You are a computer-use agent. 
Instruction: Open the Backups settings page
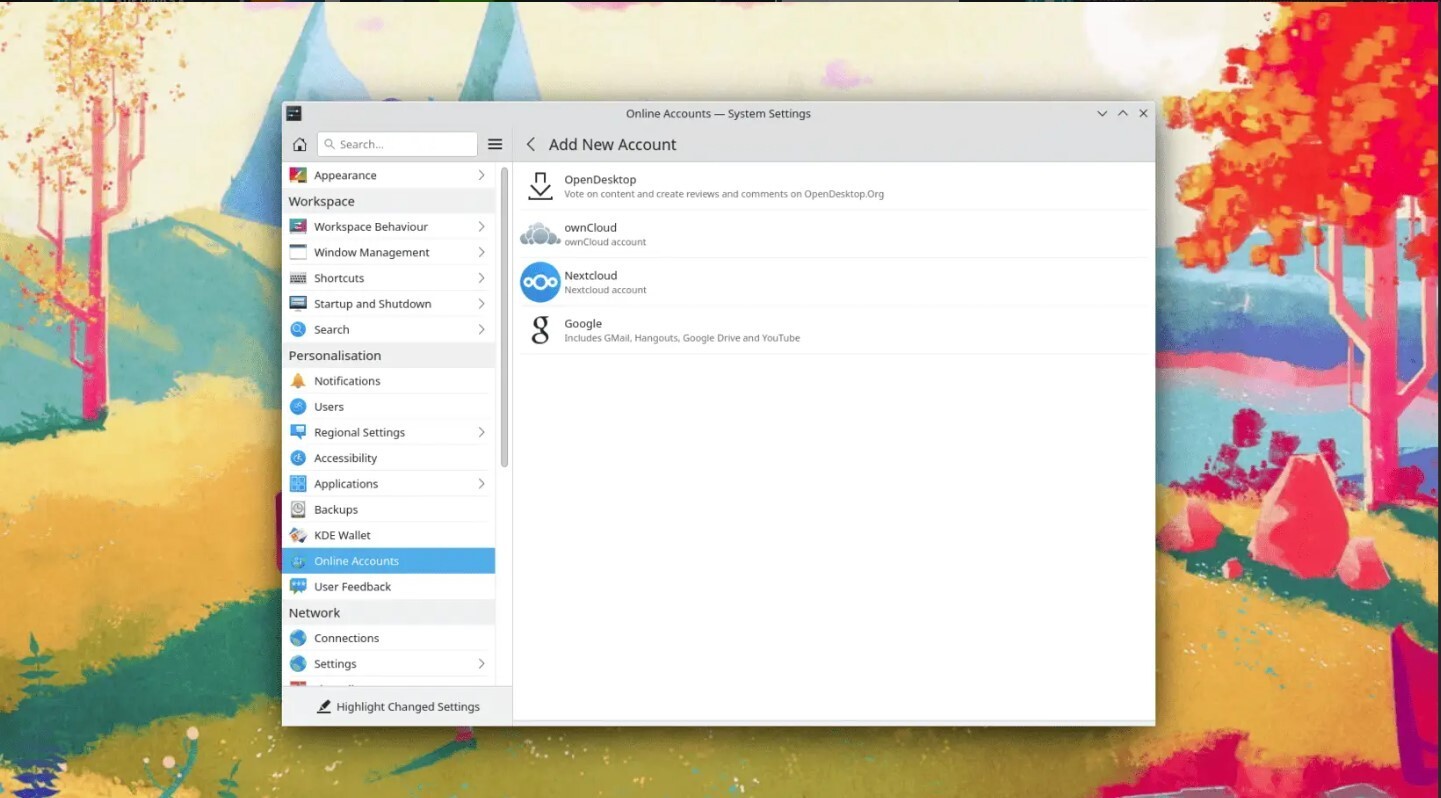(389, 509)
